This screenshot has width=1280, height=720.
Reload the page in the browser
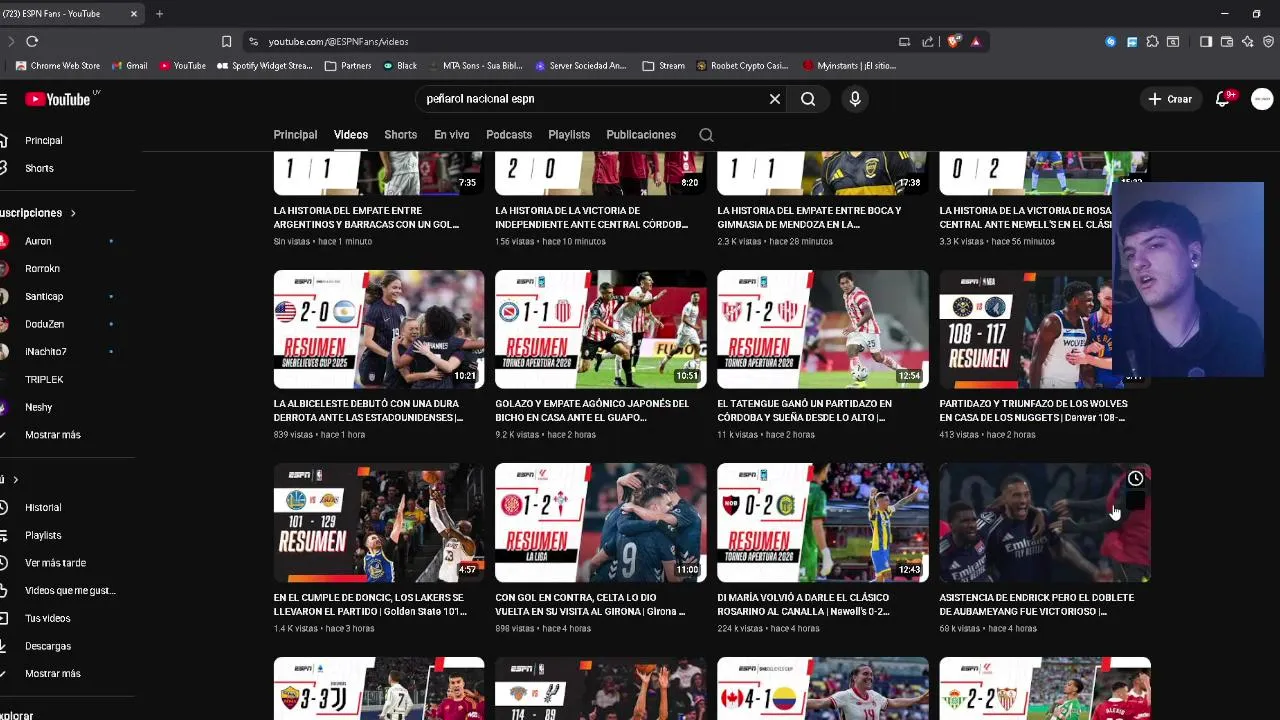[x=32, y=41]
